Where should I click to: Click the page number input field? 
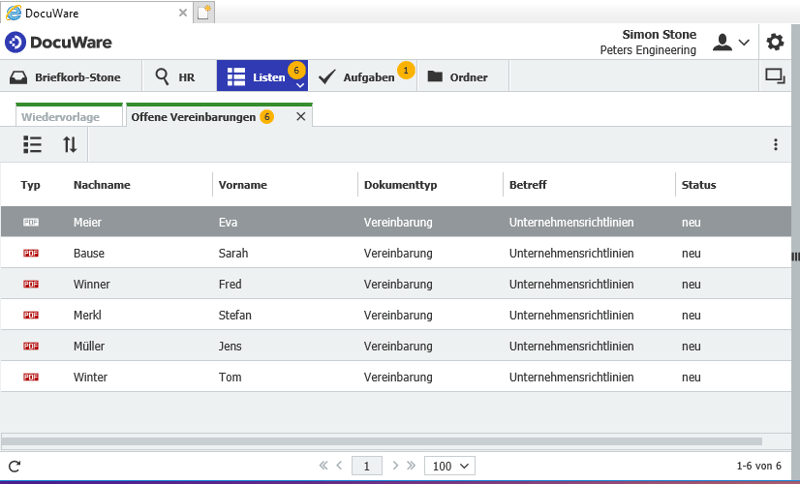[368, 466]
